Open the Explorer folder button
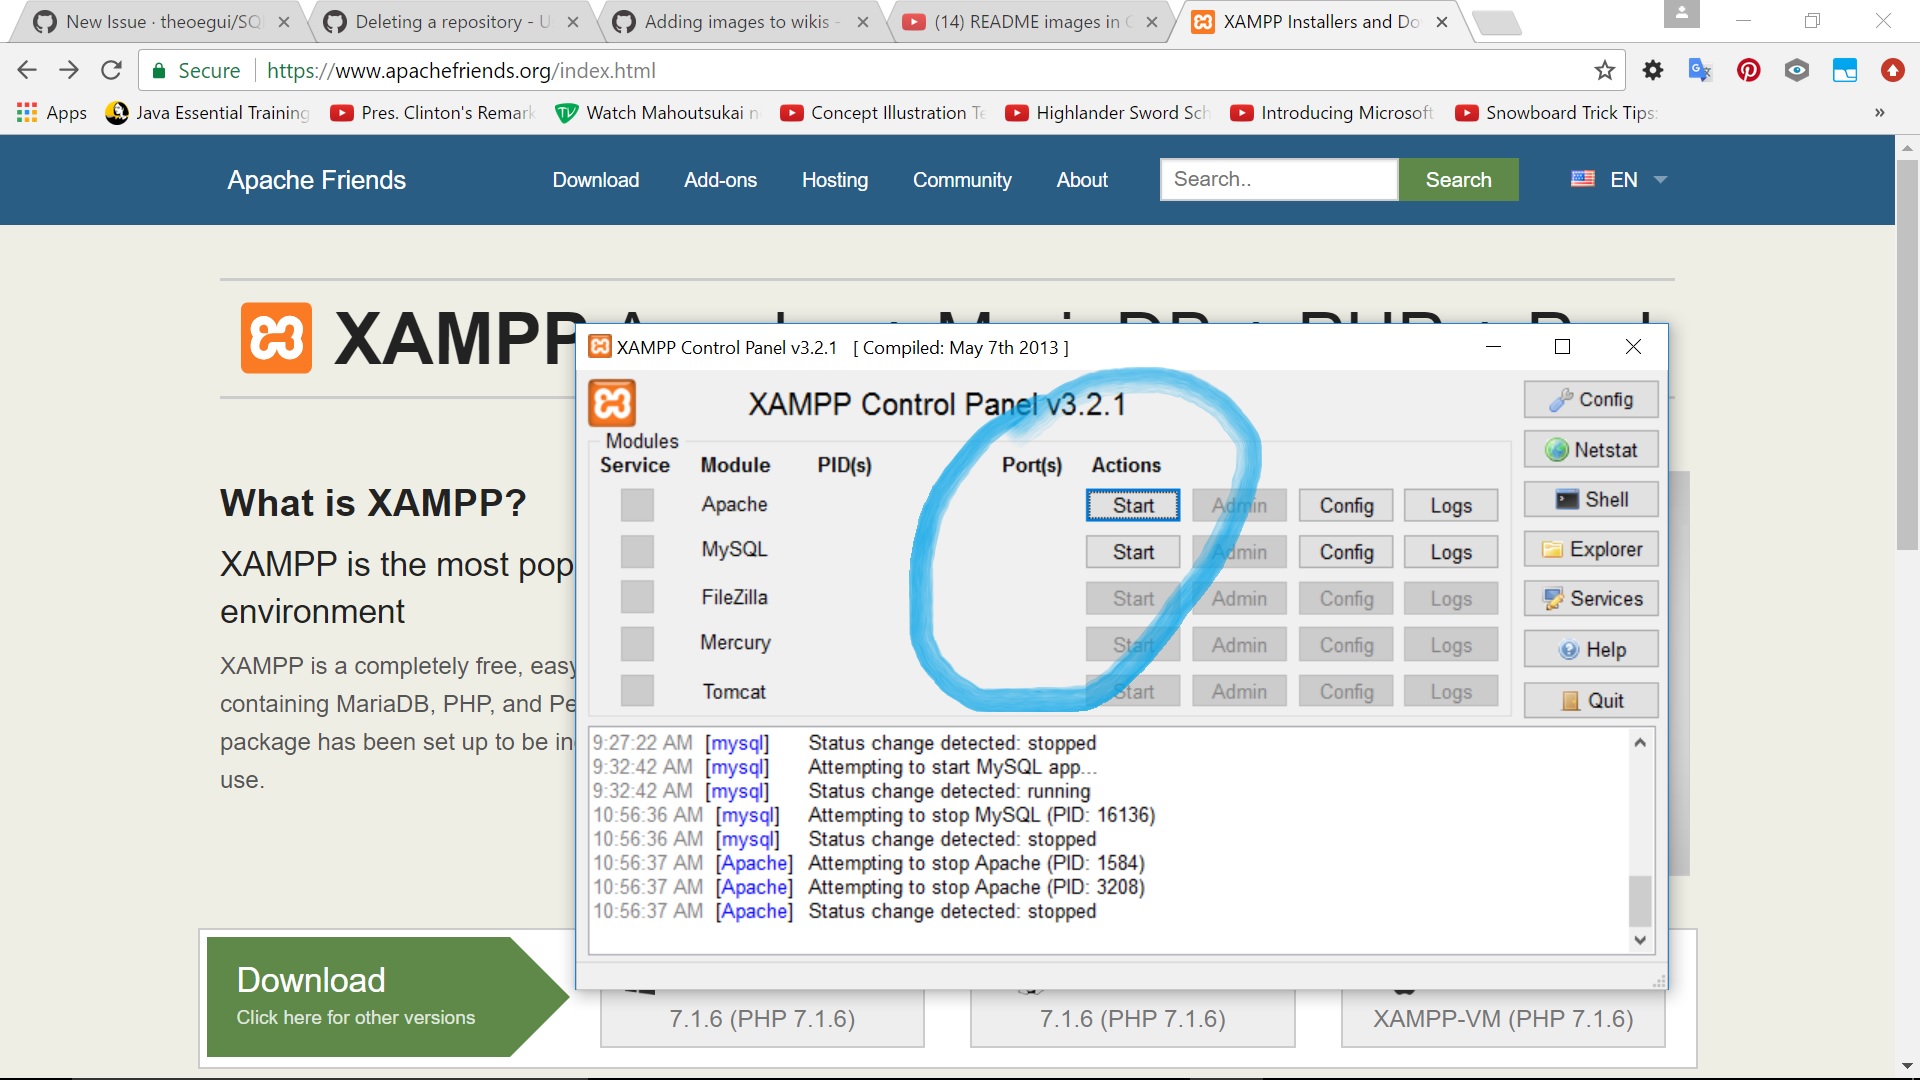Screen dimensions: 1920x1080 (x=1590, y=549)
